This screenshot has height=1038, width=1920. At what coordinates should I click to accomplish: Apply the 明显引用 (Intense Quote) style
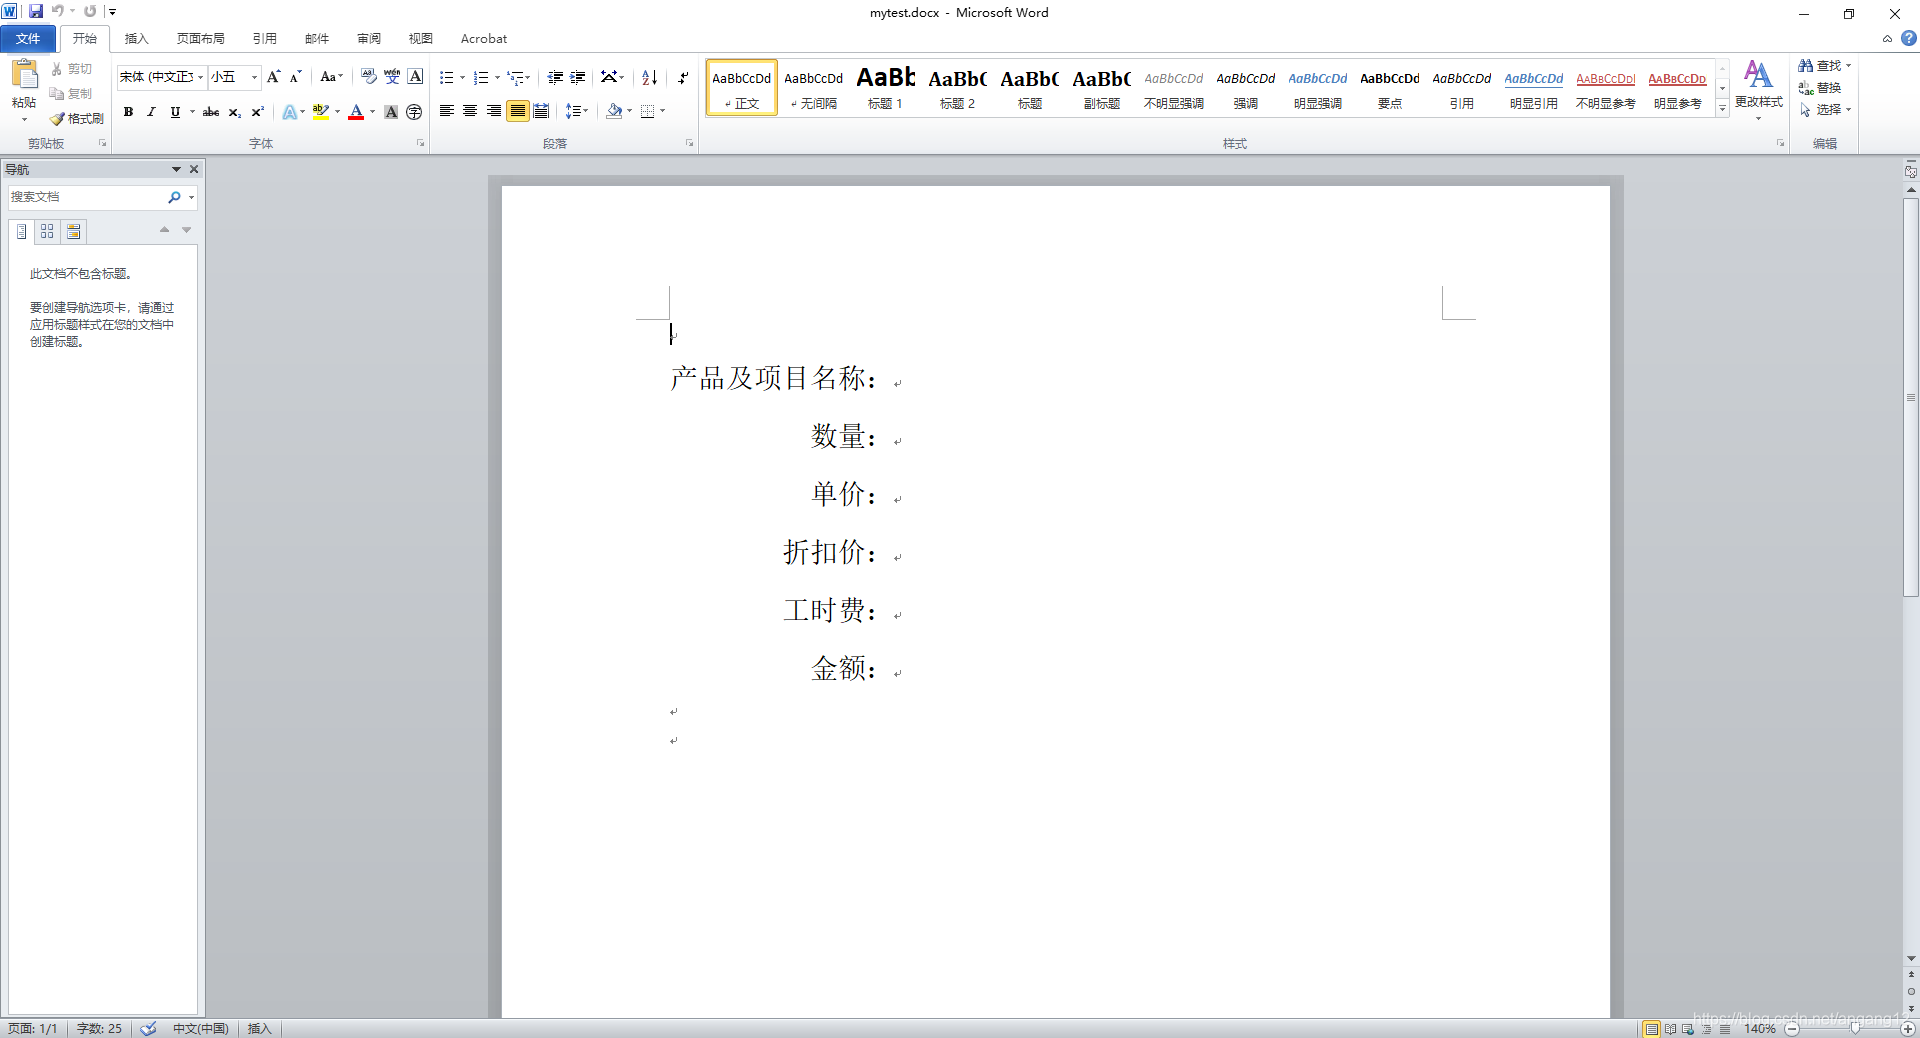click(1534, 88)
